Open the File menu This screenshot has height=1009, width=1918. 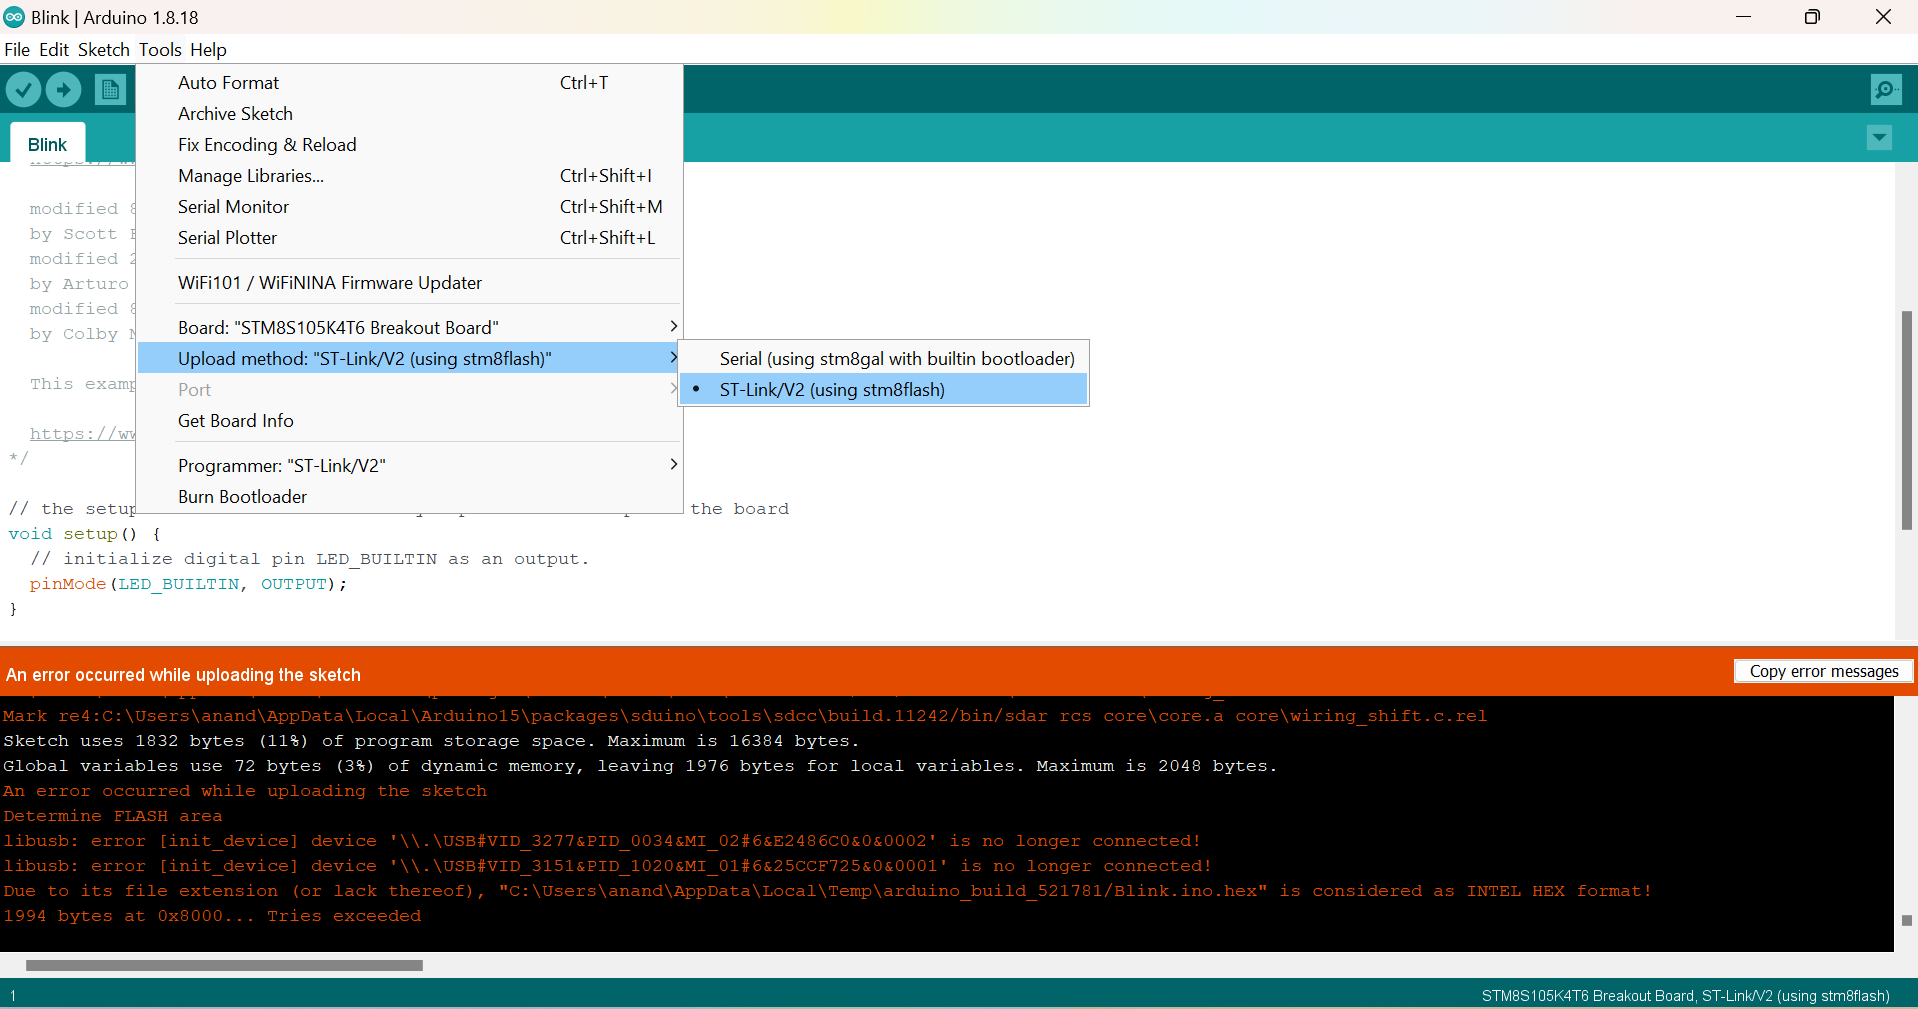[17, 50]
